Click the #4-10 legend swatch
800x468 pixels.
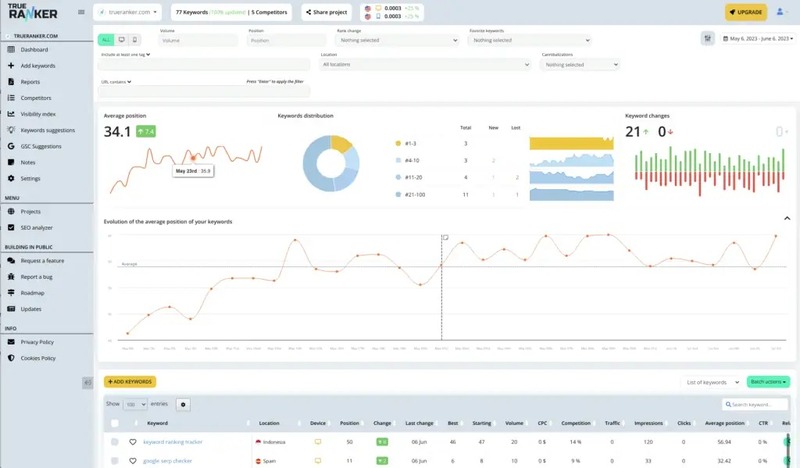[398, 160]
